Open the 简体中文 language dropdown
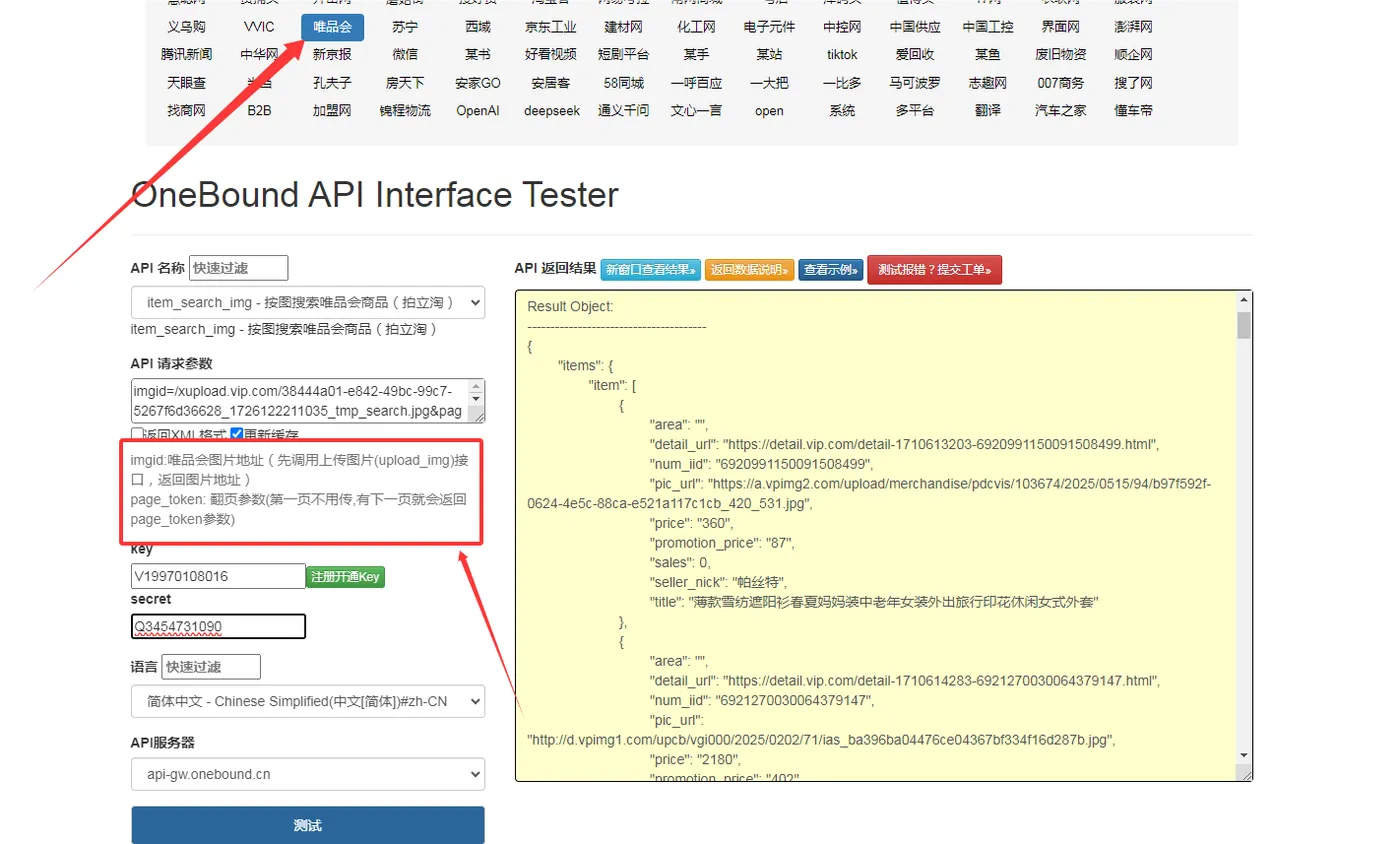The image size is (1400, 844). (308, 701)
